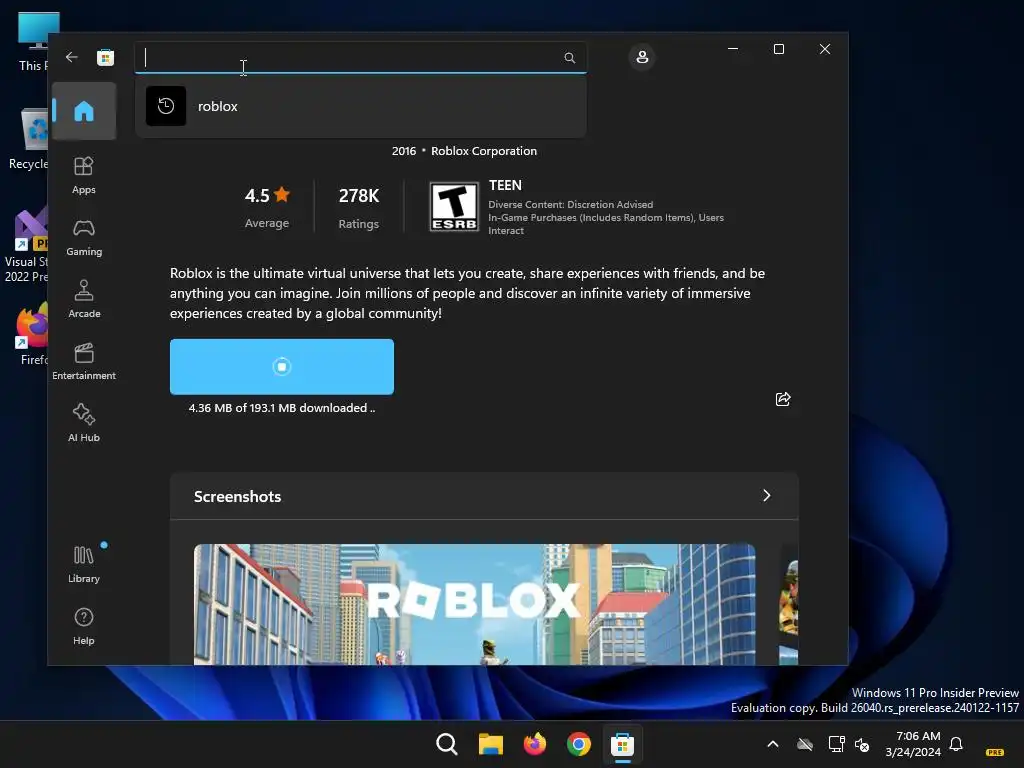Open the AI Hub section
The height and width of the screenshot is (768, 1024).
(84, 423)
